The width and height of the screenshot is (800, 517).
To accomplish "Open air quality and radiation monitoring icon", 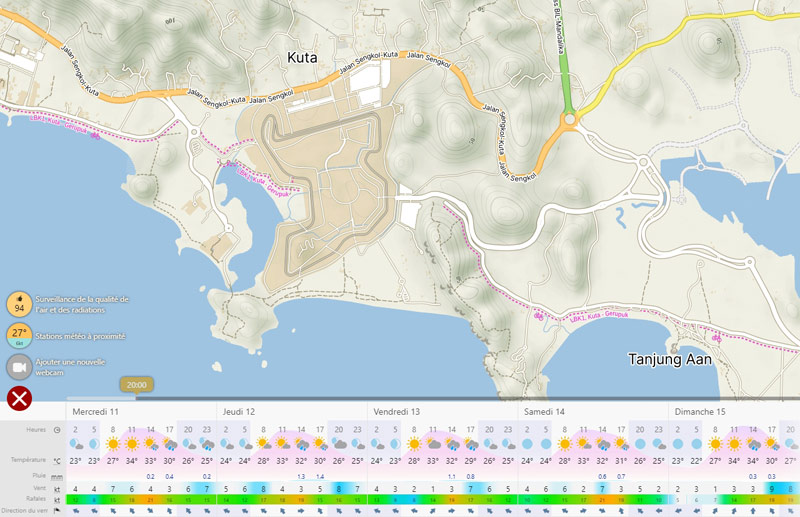I will click(x=19, y=303).
